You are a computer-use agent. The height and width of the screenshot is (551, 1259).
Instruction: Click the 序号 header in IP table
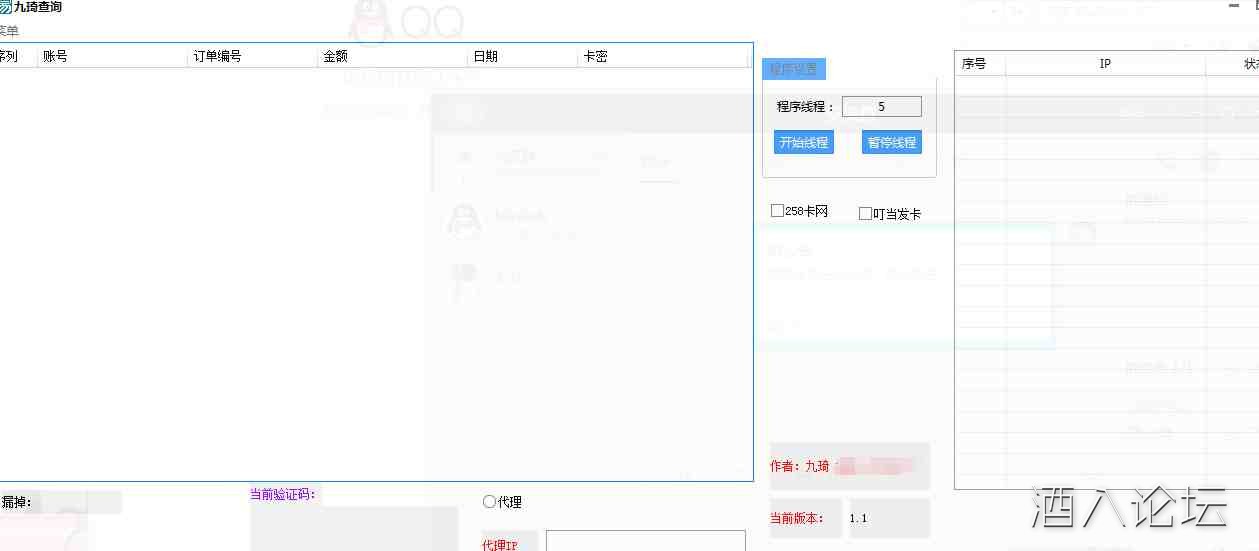980,64
